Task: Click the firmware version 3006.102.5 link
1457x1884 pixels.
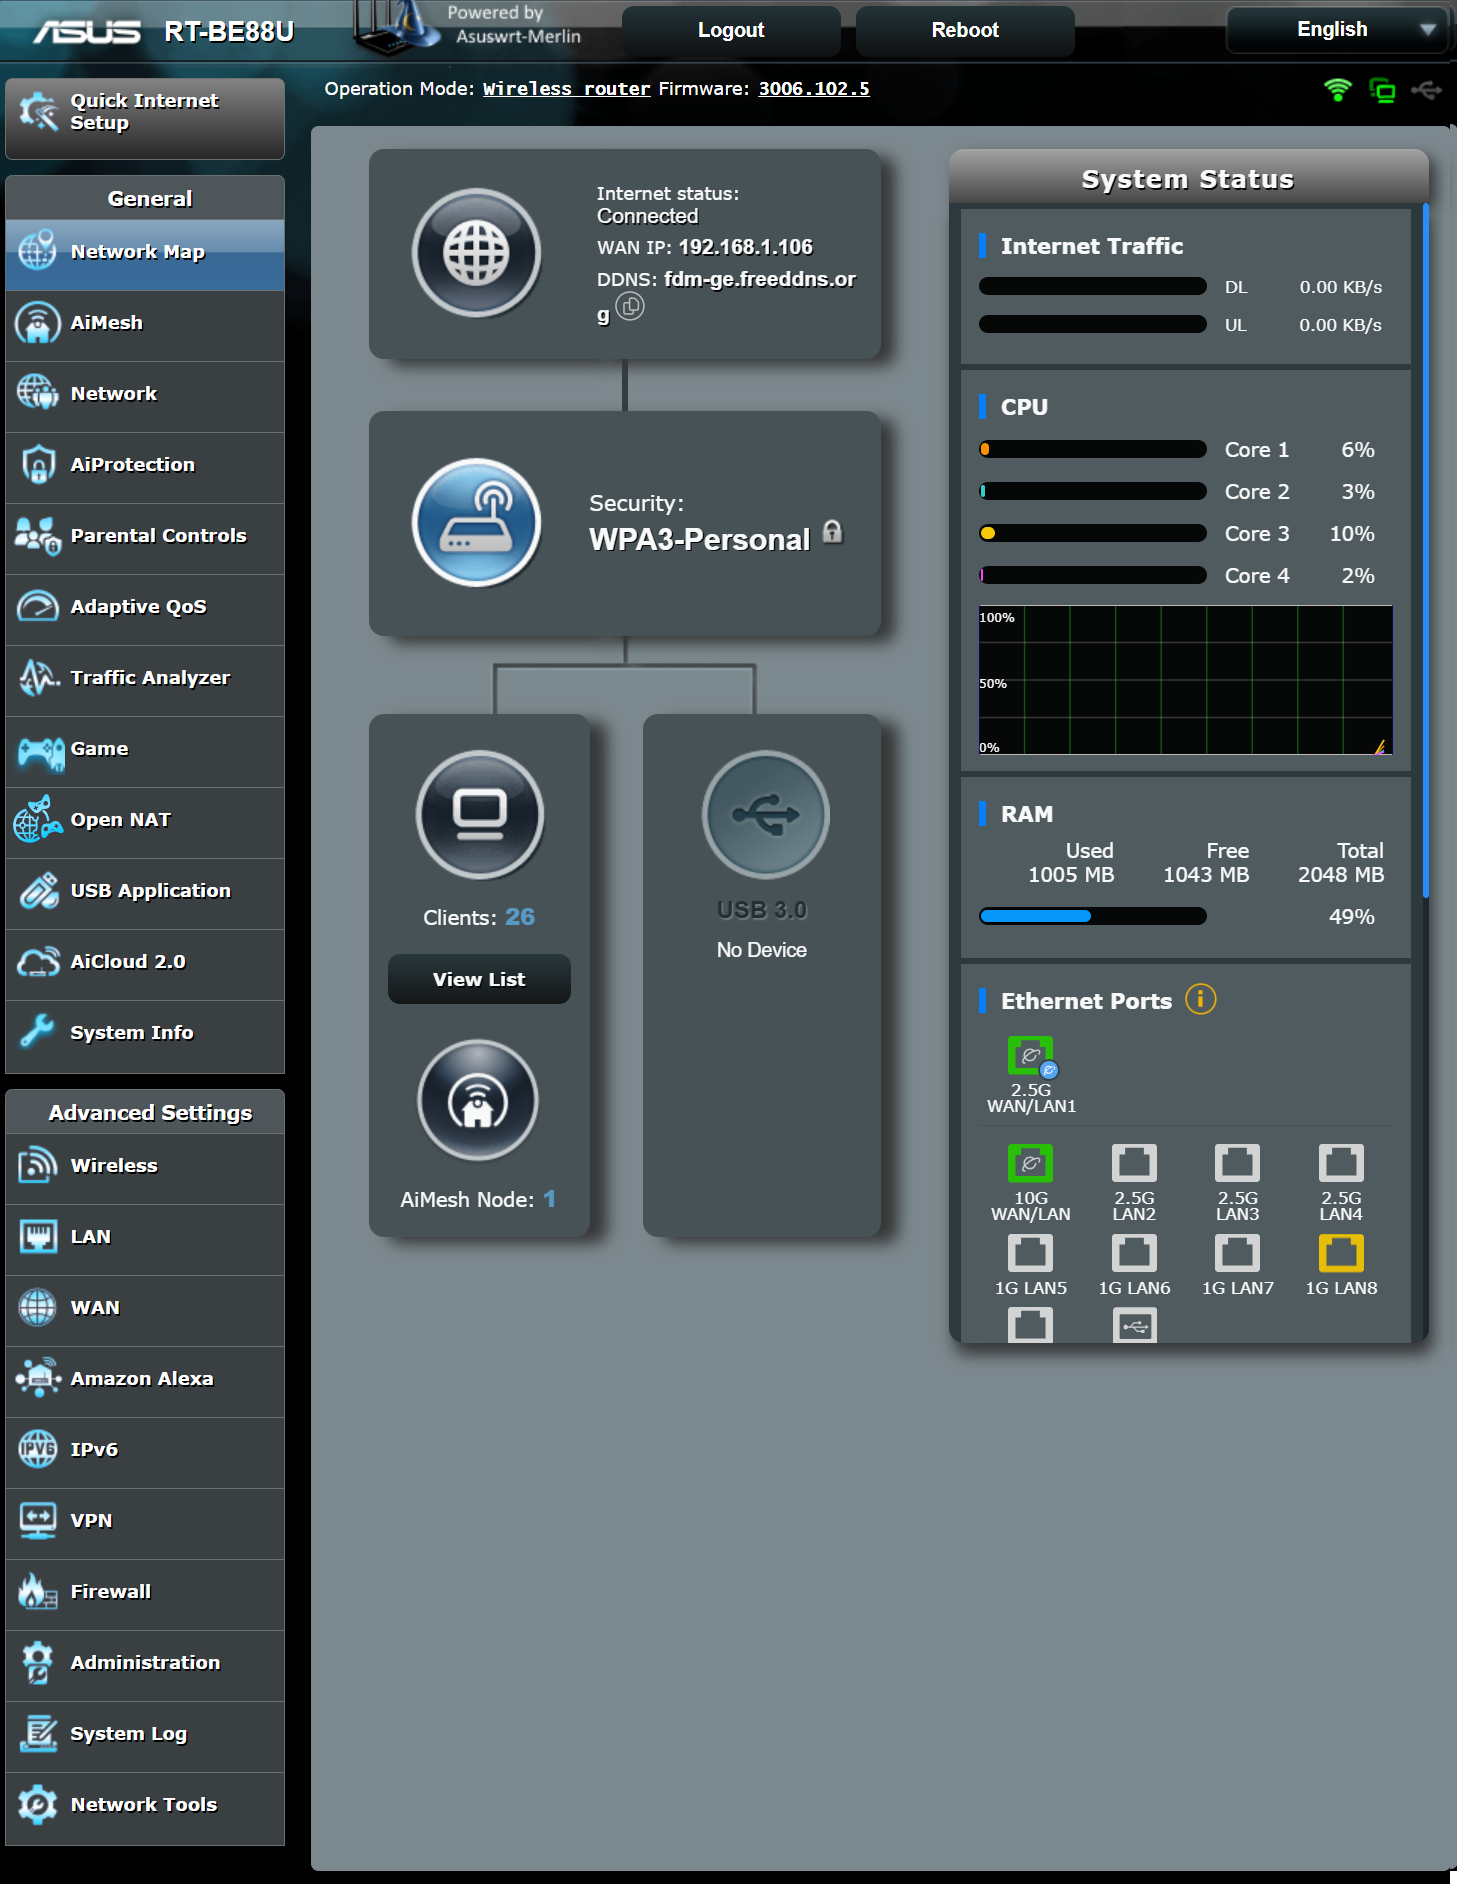Action: pos(813,89)
